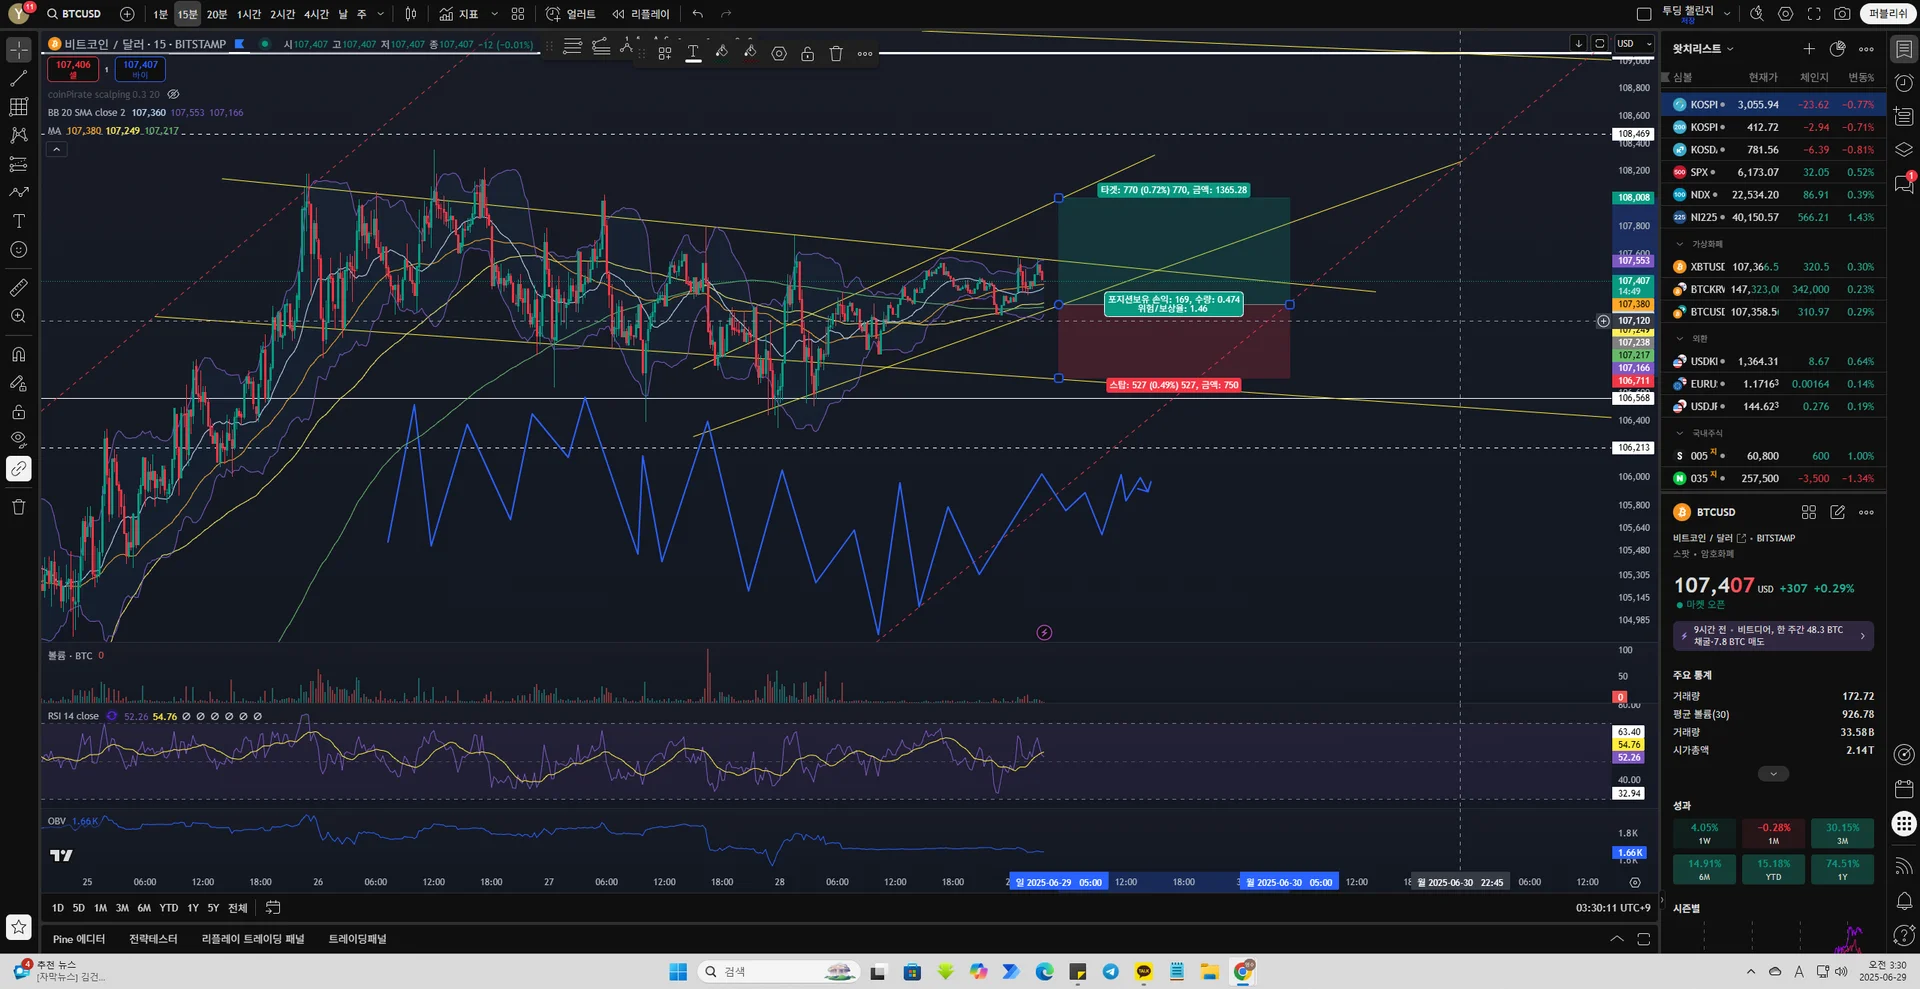This screenshot has width=1920, height=989.
Task: Open the chart patterns tool group
Action: point(19,135)
